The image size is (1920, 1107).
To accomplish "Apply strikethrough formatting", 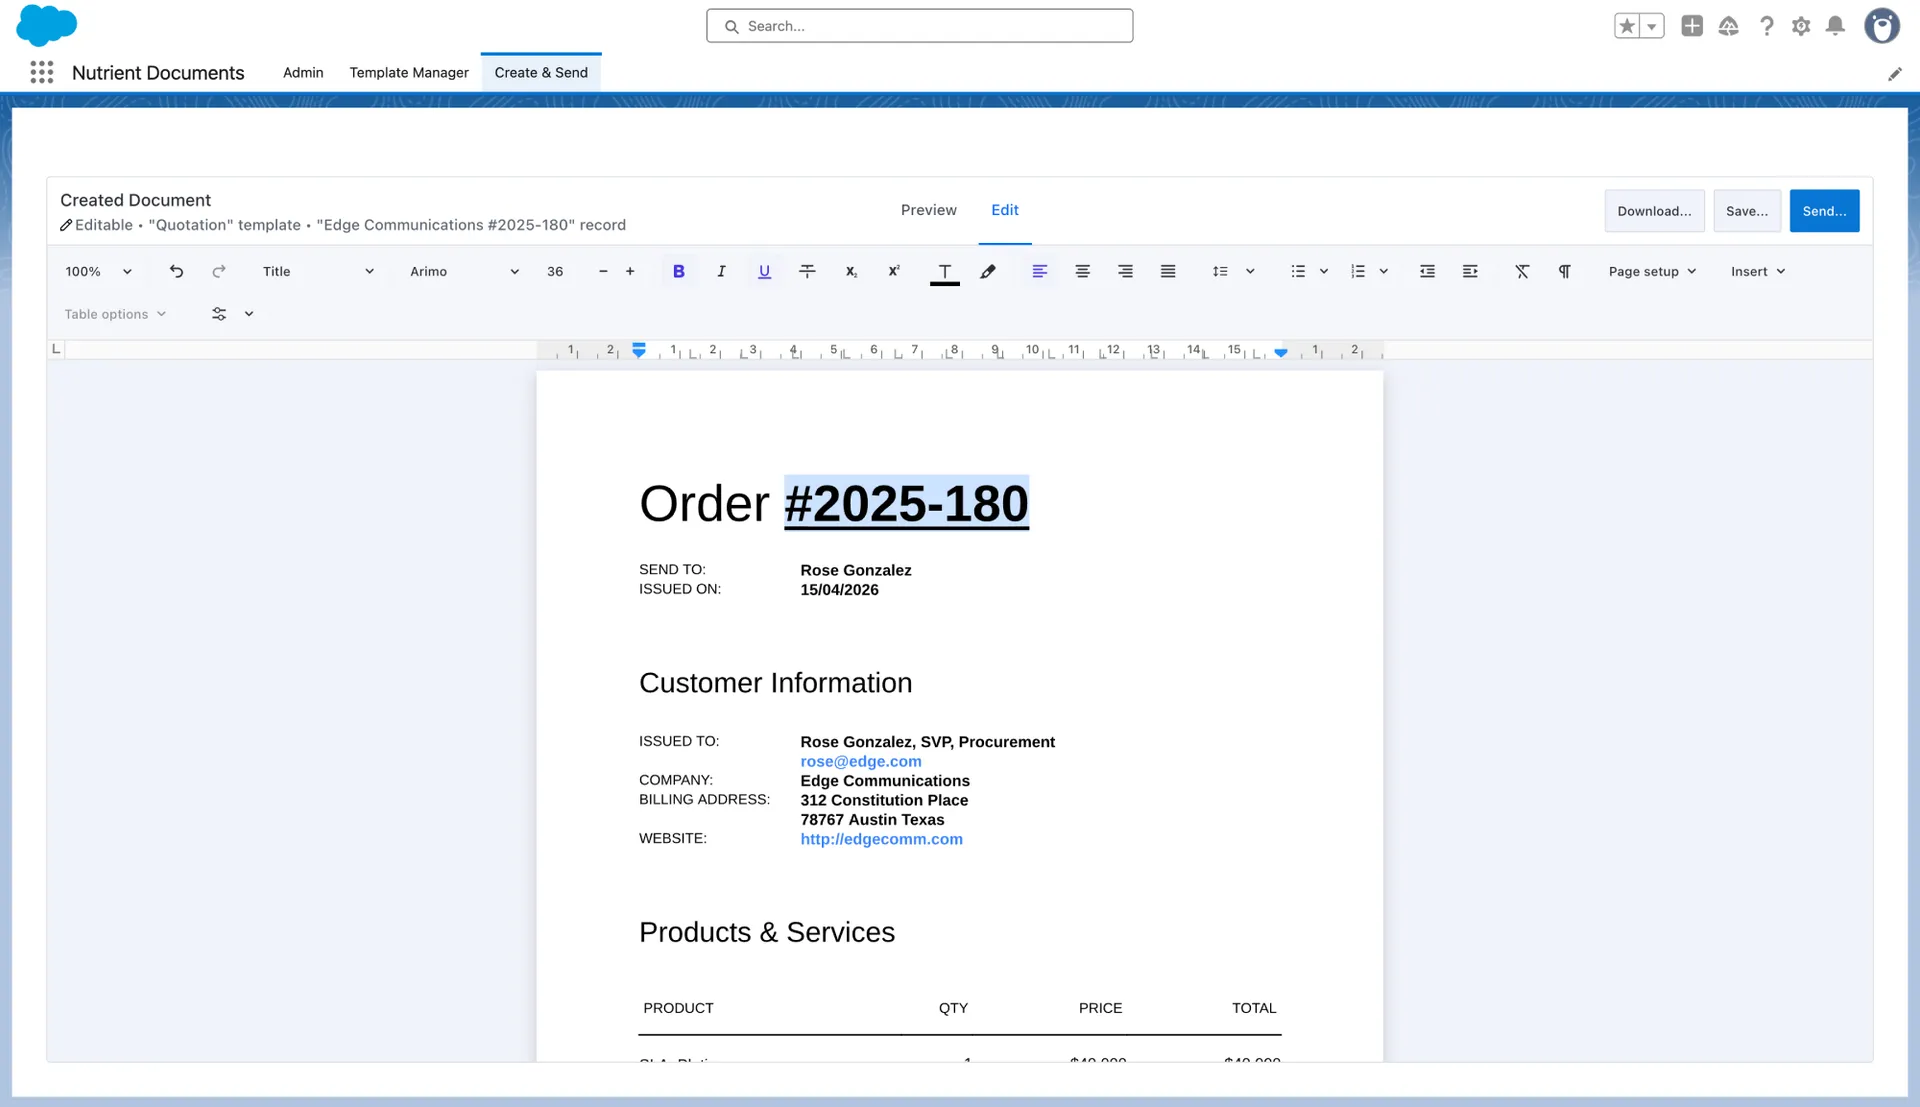I will tap(807, 271).
